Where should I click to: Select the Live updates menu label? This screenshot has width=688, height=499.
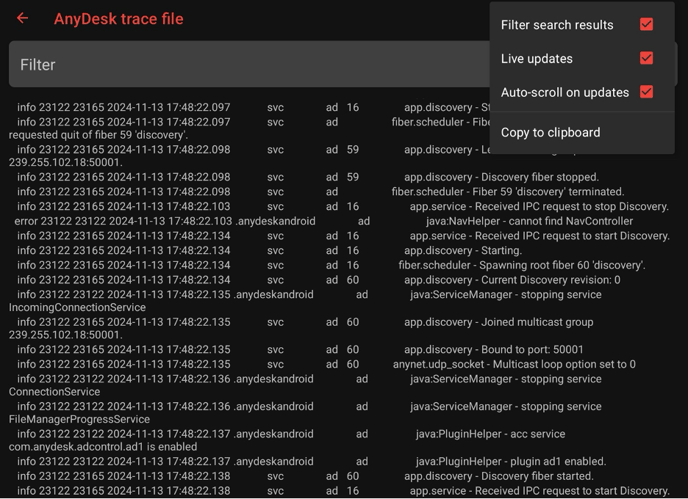(537, 59)
